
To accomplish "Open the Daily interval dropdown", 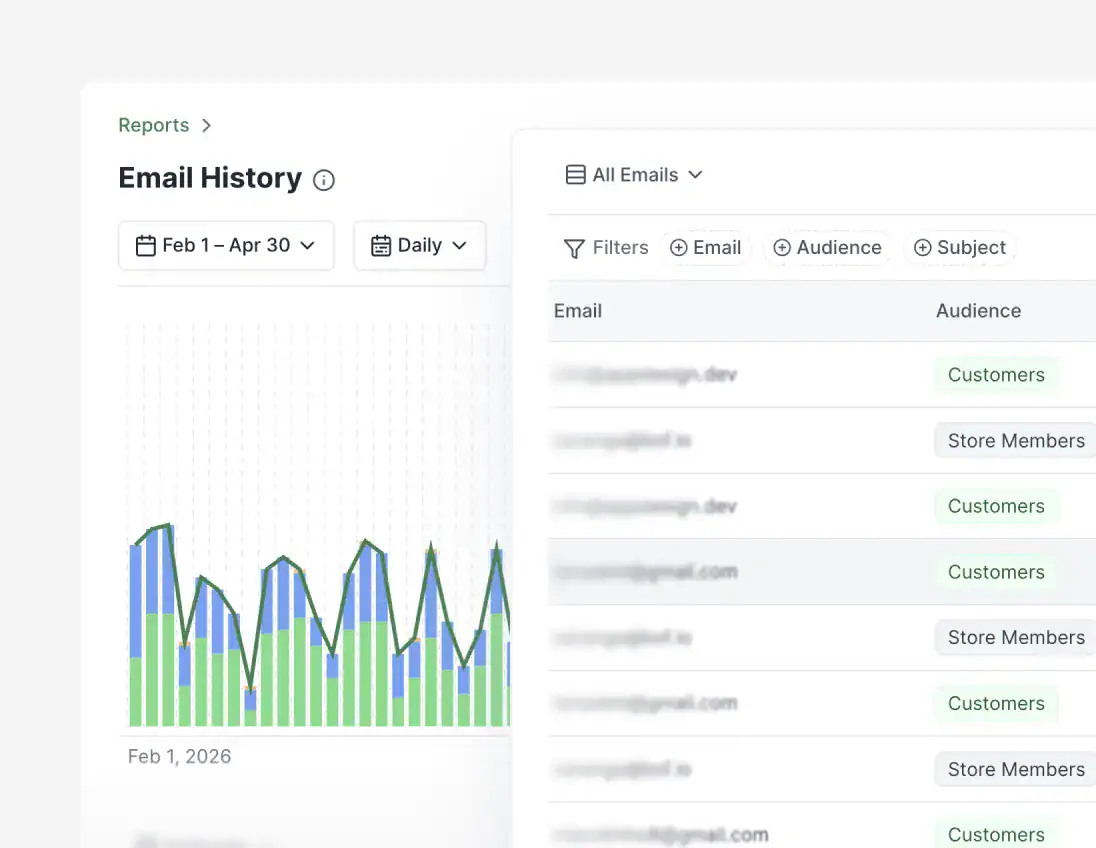I will coord(419,245).
